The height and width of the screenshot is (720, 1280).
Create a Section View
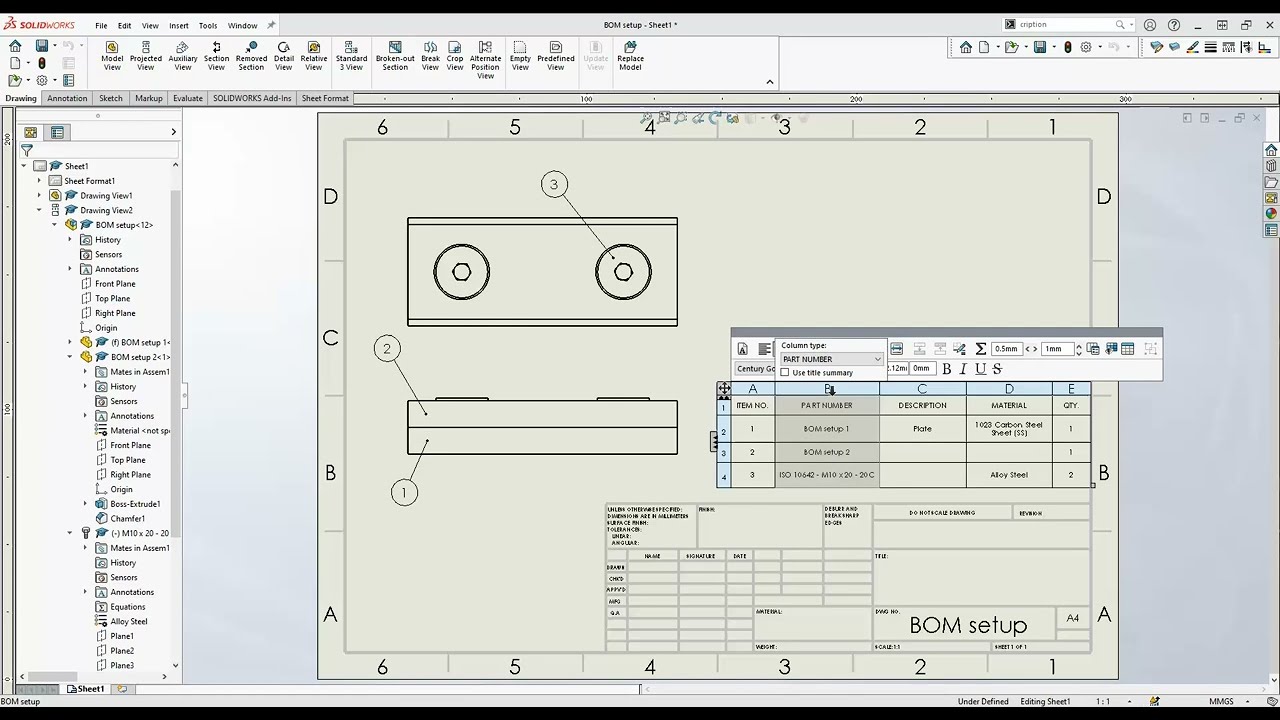(216, 56)
